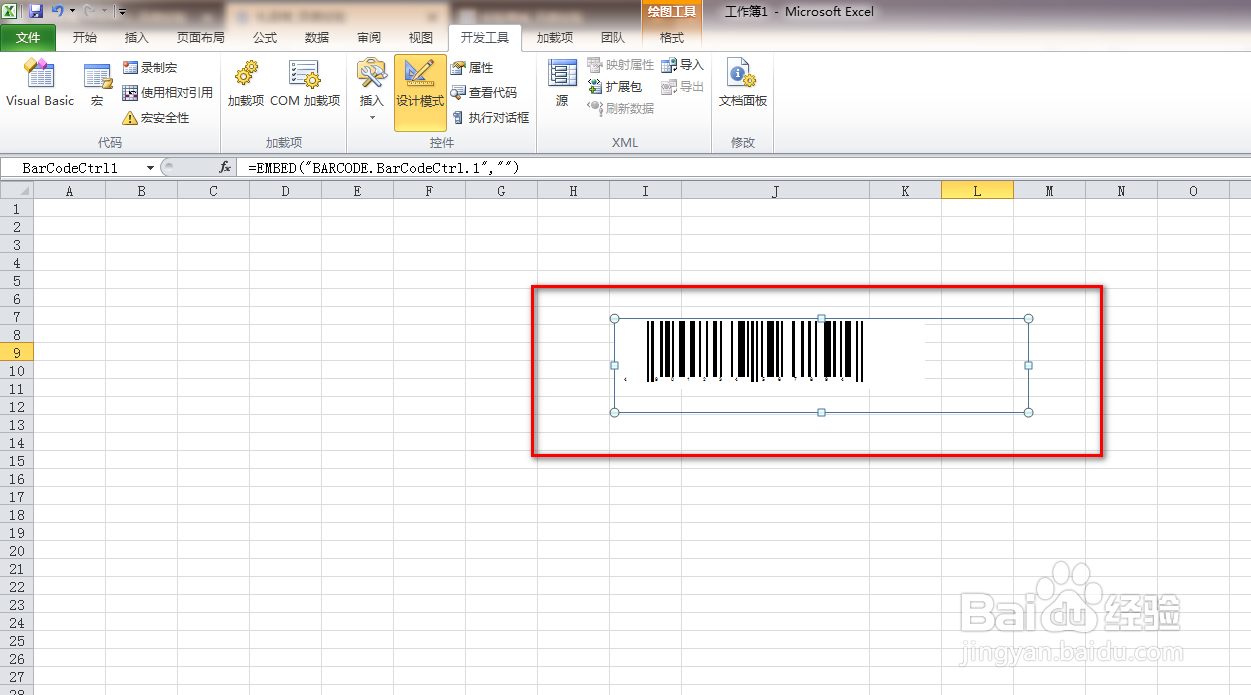Open the 加载项 add-ins manager
This screenshot has width=1251, height=695.
pos(245,84)
